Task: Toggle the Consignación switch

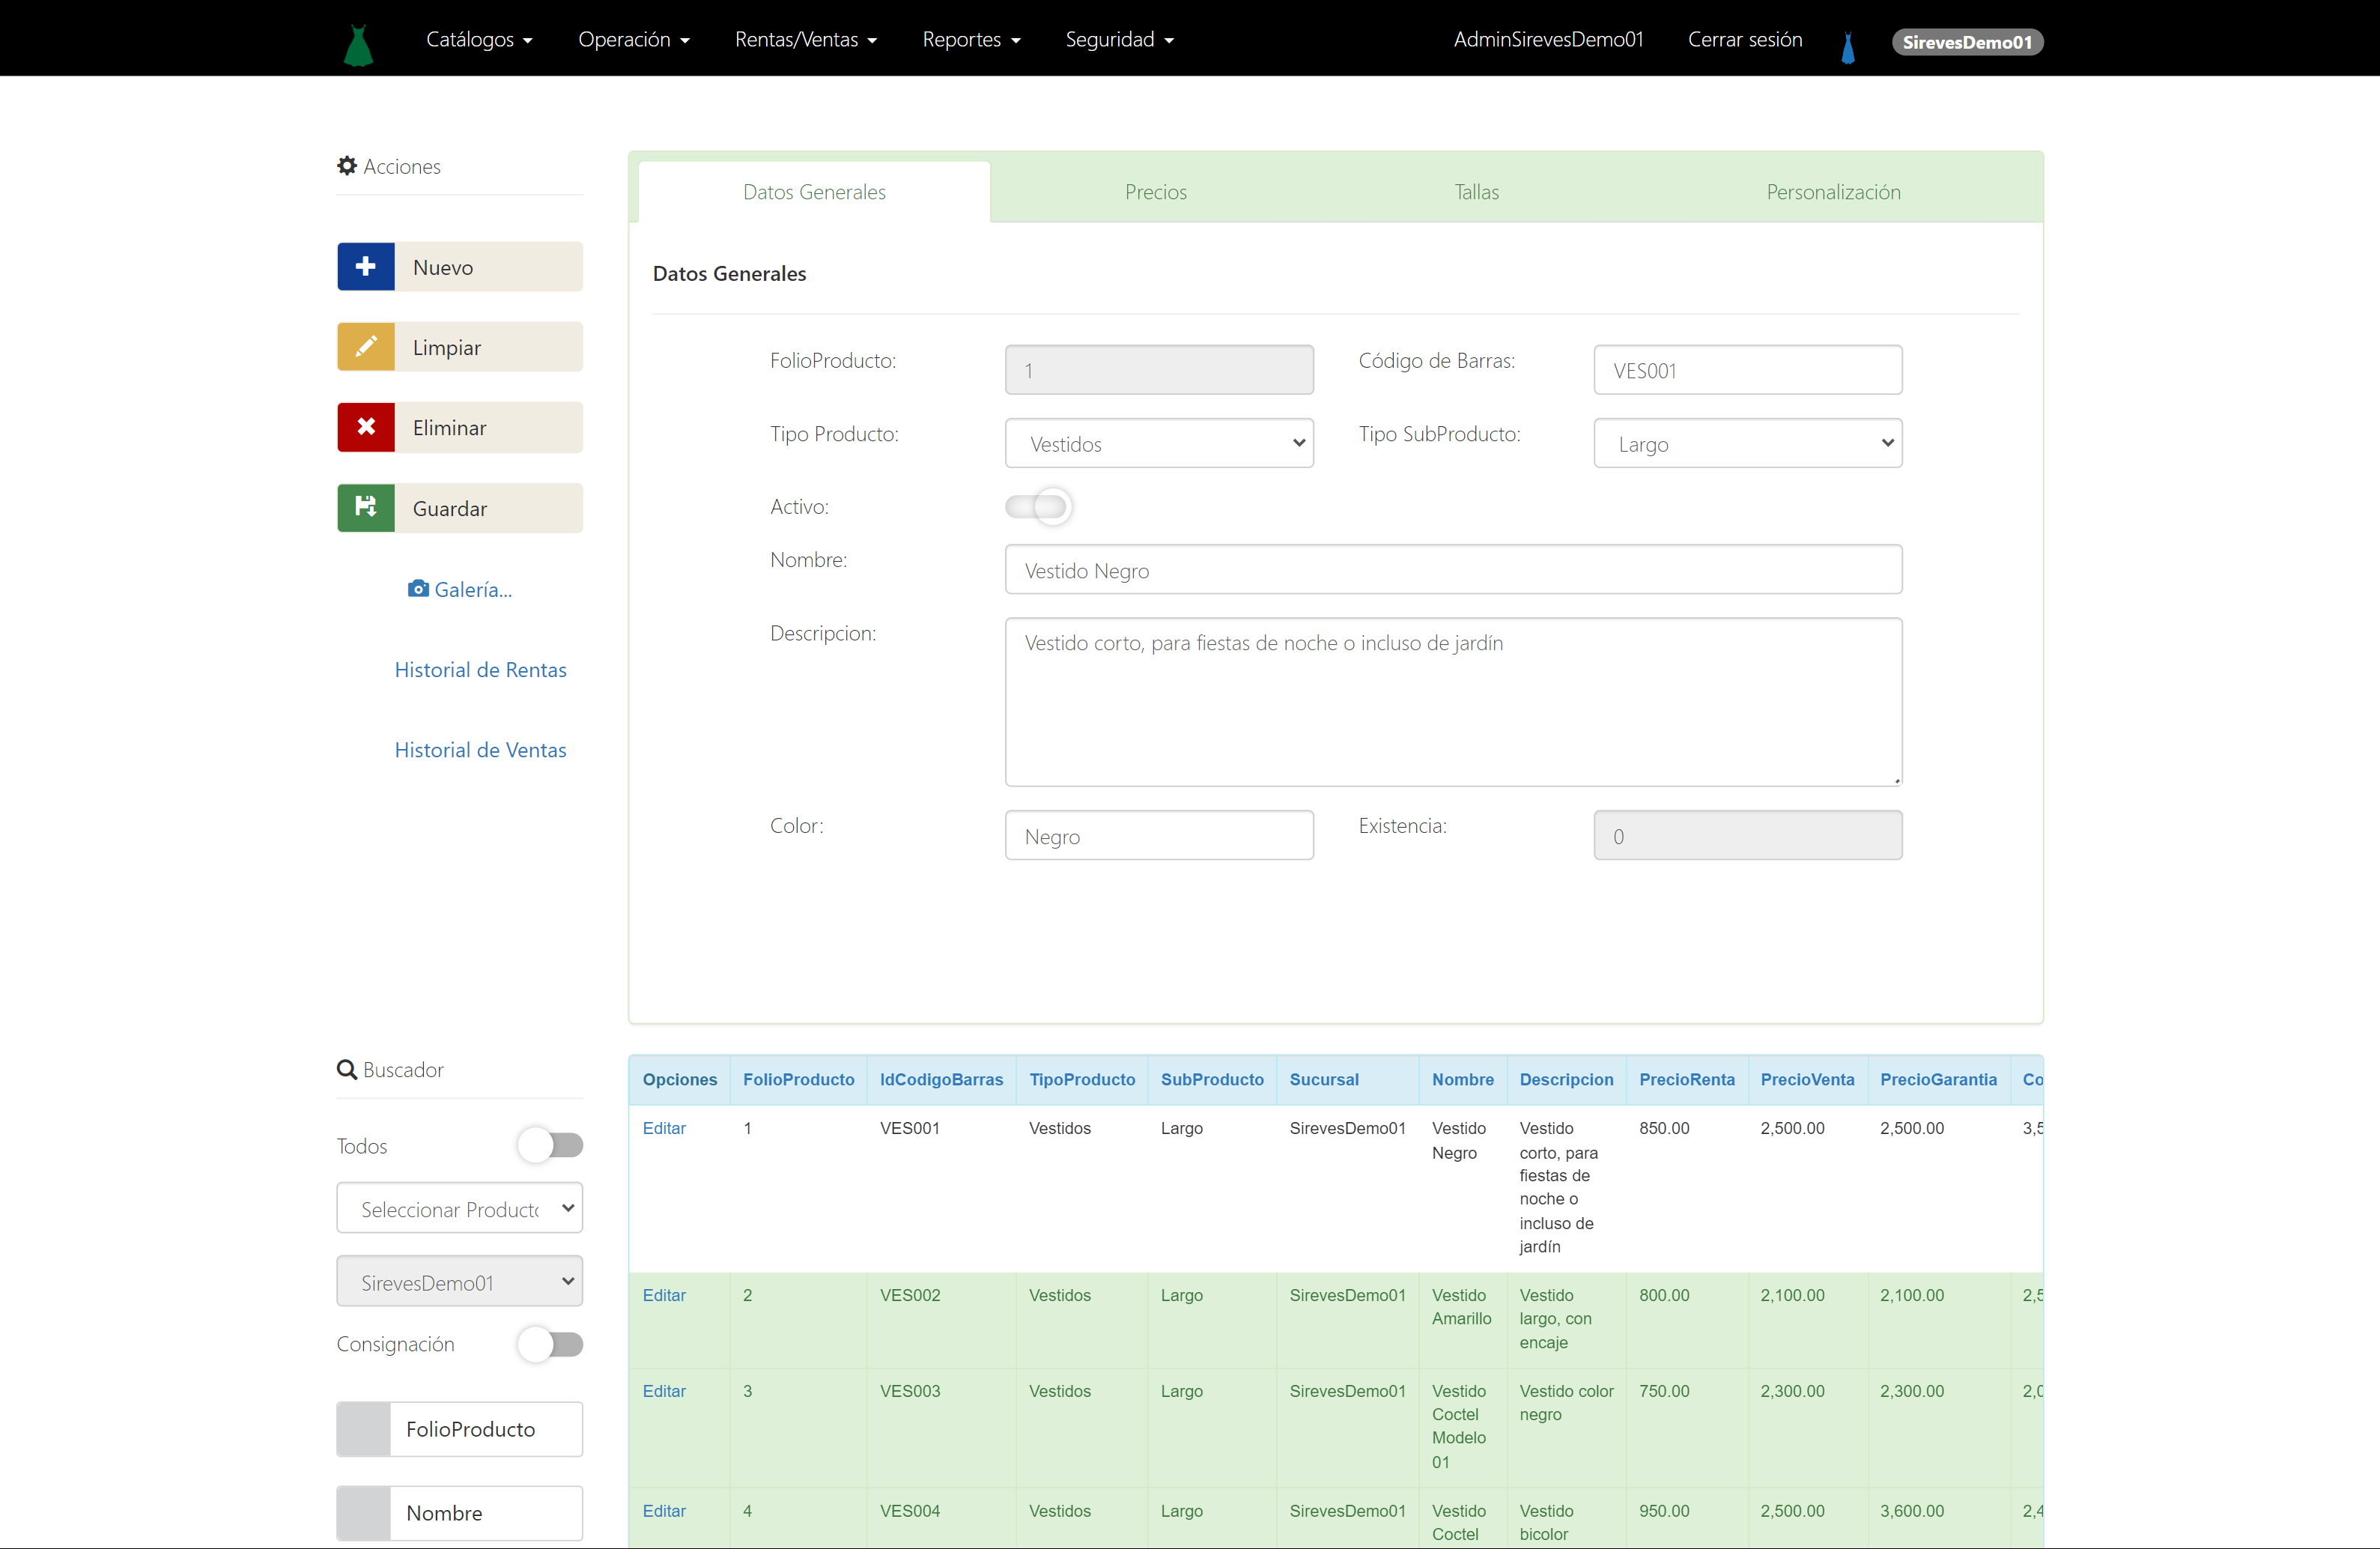Action: 550,1344
